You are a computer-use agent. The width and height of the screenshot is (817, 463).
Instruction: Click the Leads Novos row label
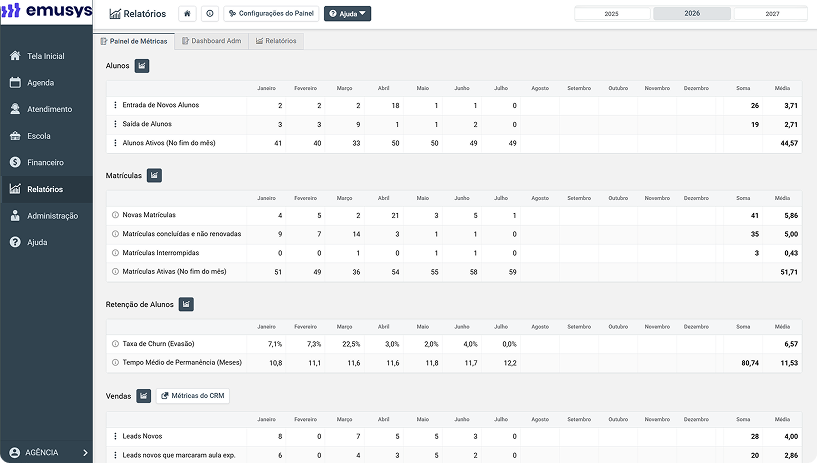(x=142, y=436)
